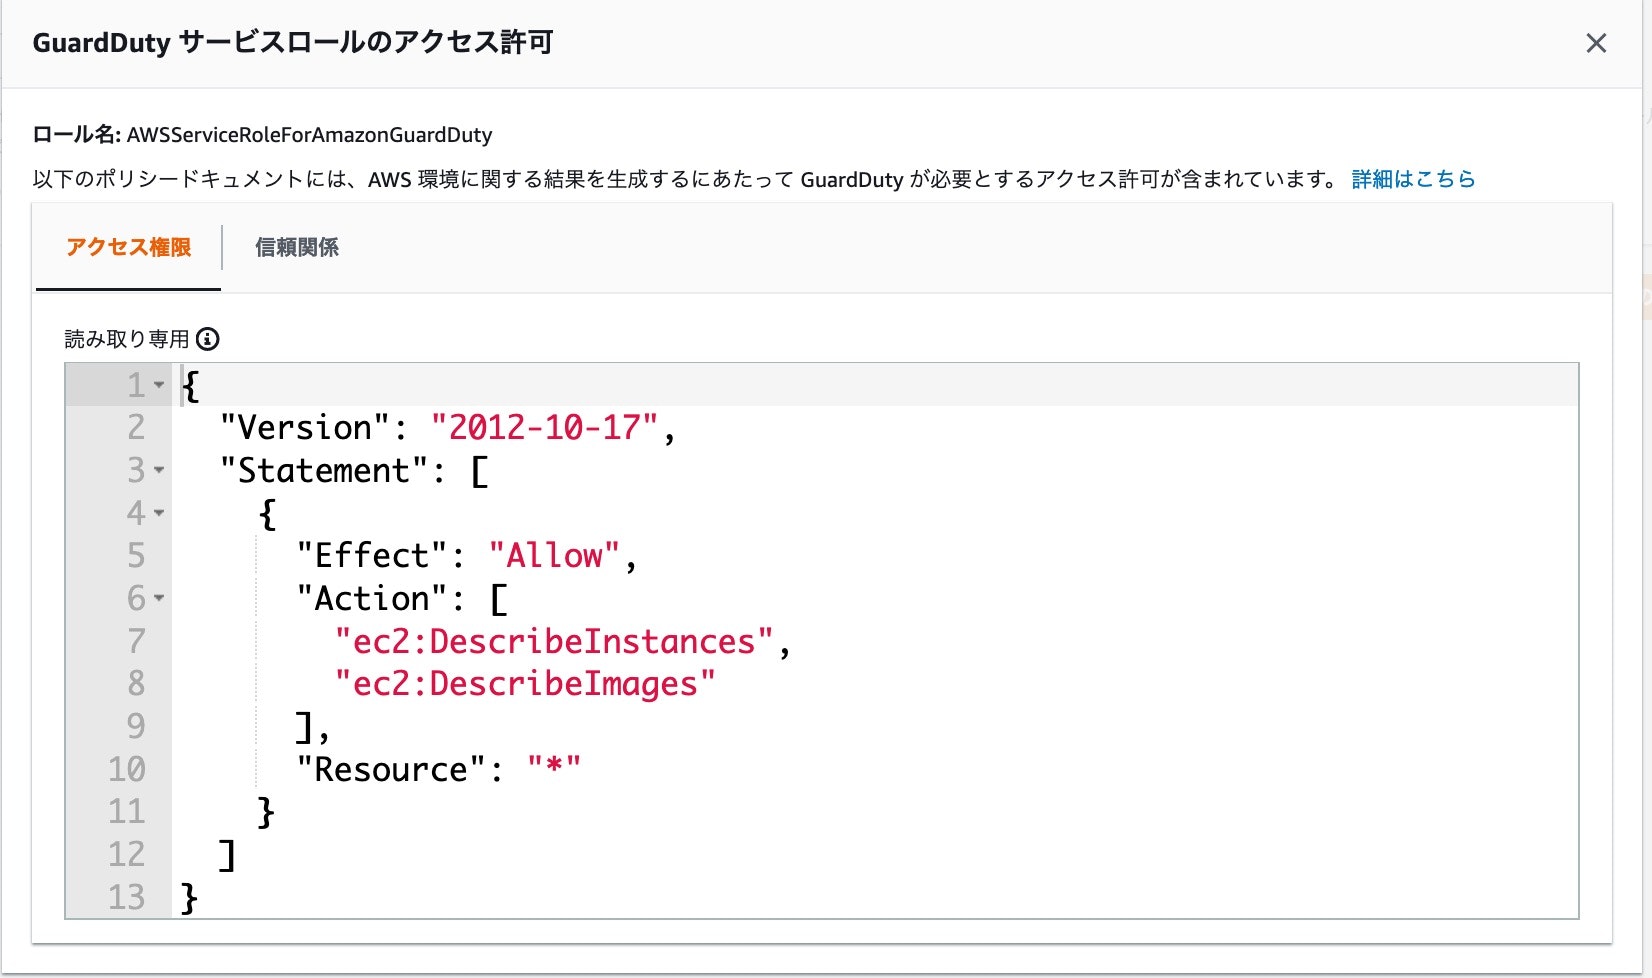Click line number 10 in the gutter
This screenshot has width=1652, height=978.
pyautogui.click(x=127, y=770)
